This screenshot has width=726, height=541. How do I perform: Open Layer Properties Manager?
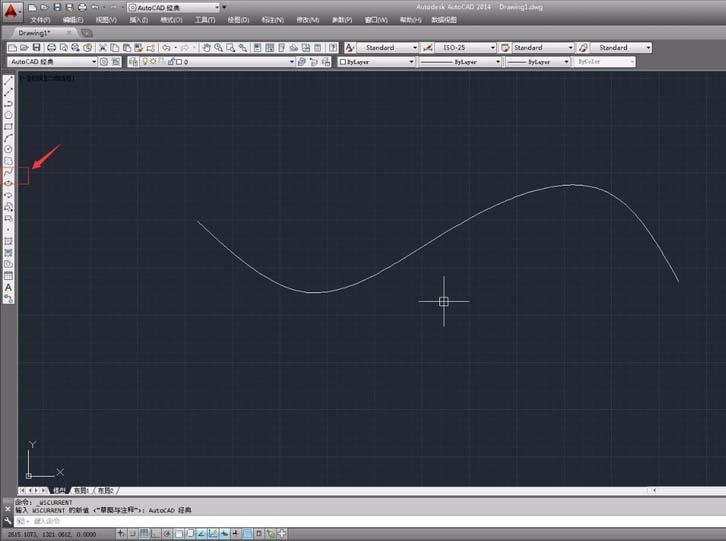click(x=133, y=62)
